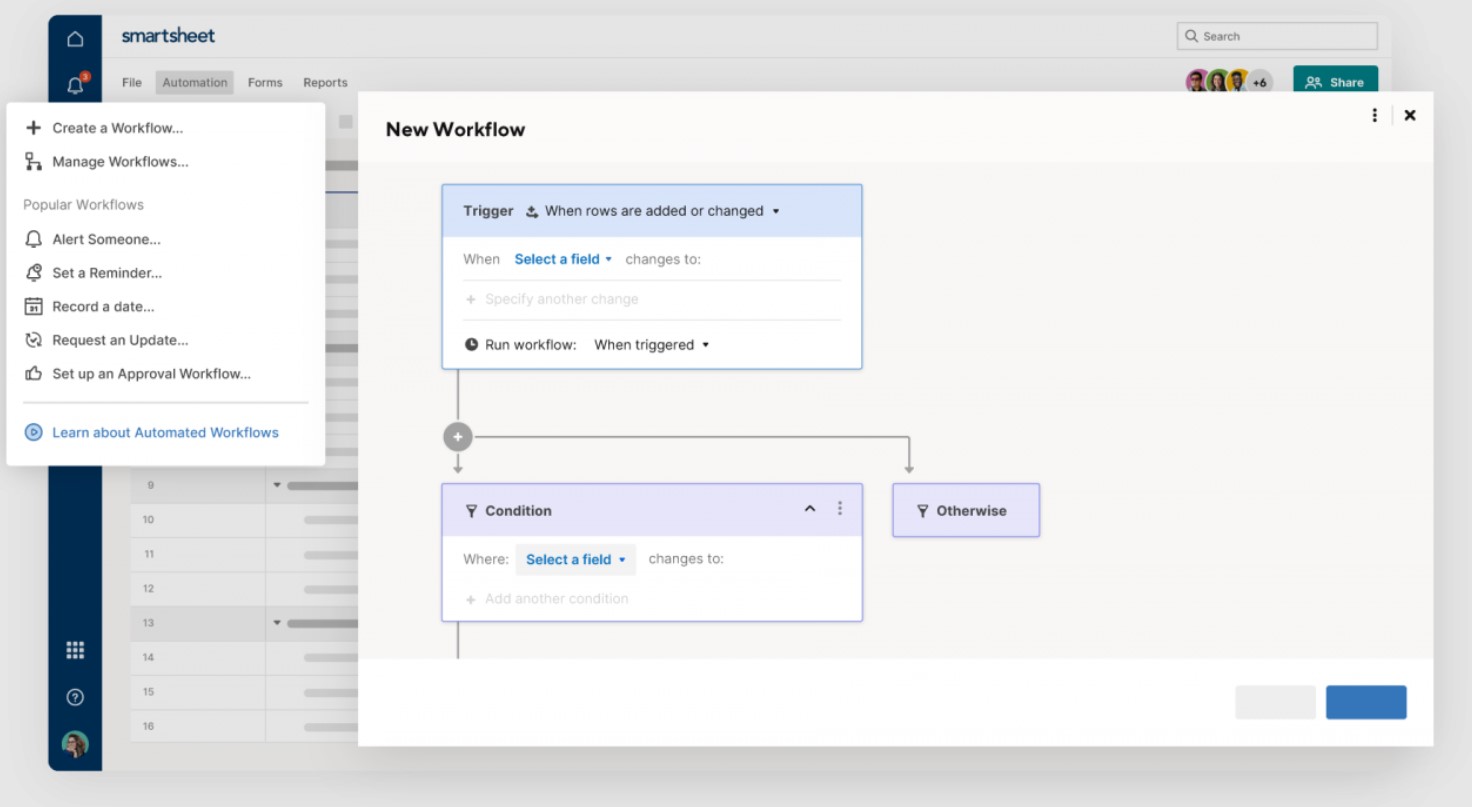Click the Record a date calendar icon
Viewport: 1472px width, 807px height.
(33, 306)
